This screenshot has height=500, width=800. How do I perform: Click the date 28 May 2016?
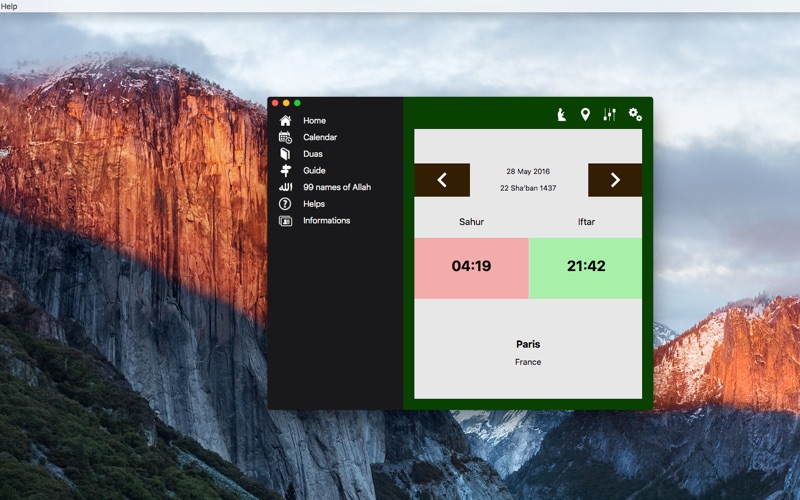[528, 171]
